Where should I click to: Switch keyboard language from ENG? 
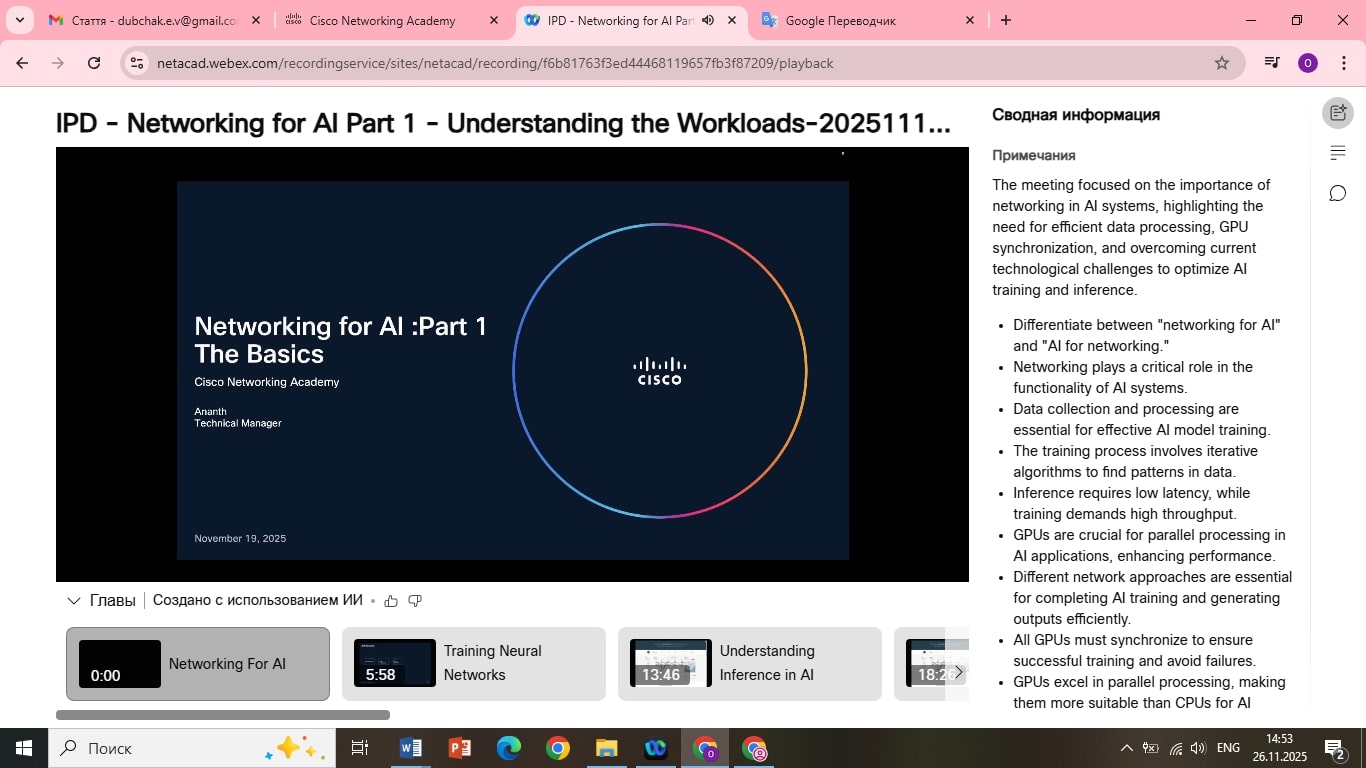pos(1228,748)
